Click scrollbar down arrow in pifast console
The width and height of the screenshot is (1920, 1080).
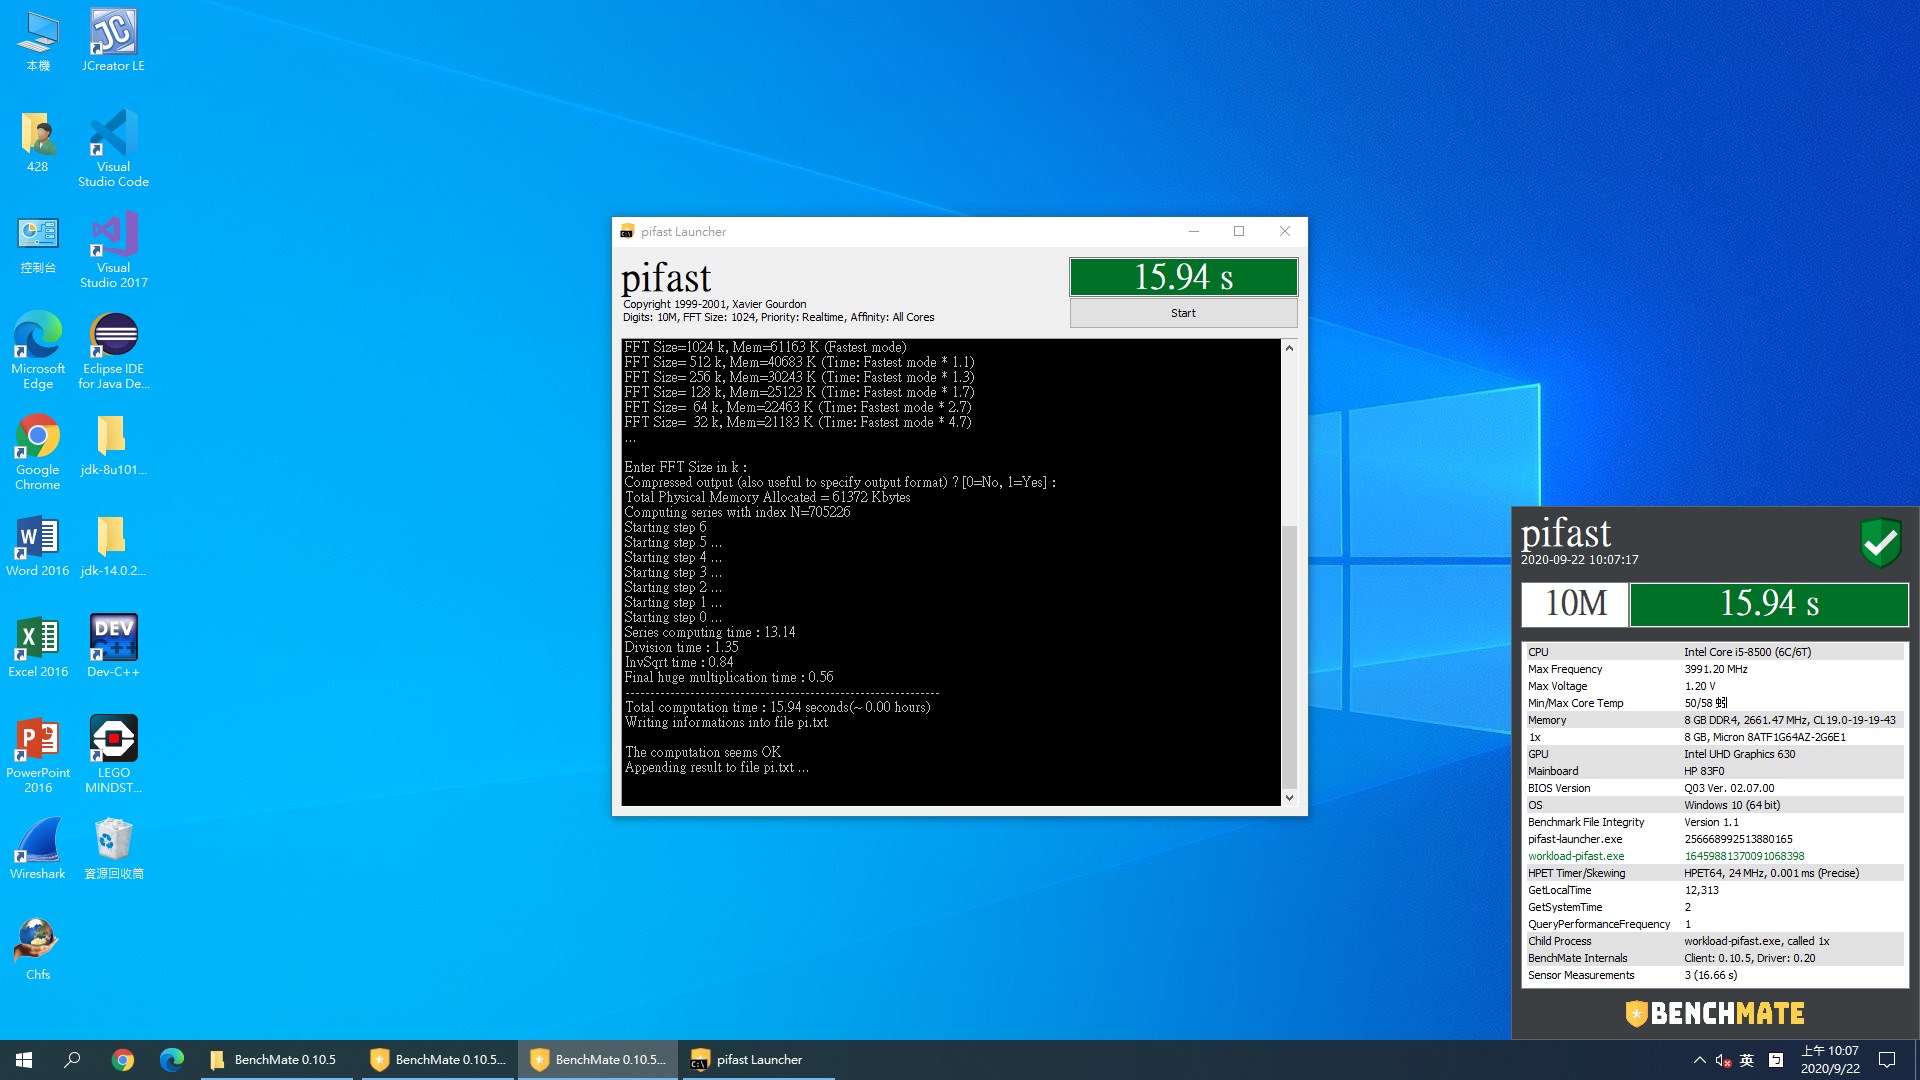(x=1289, y=797)
